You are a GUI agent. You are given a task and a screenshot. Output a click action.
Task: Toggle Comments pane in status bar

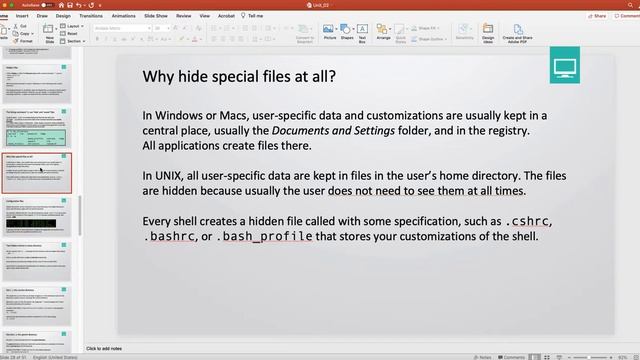[x=511, y=357]
